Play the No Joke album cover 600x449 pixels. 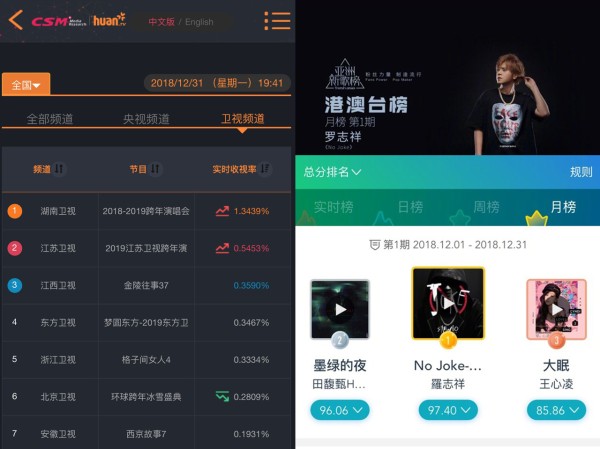(x=448, y=303)
